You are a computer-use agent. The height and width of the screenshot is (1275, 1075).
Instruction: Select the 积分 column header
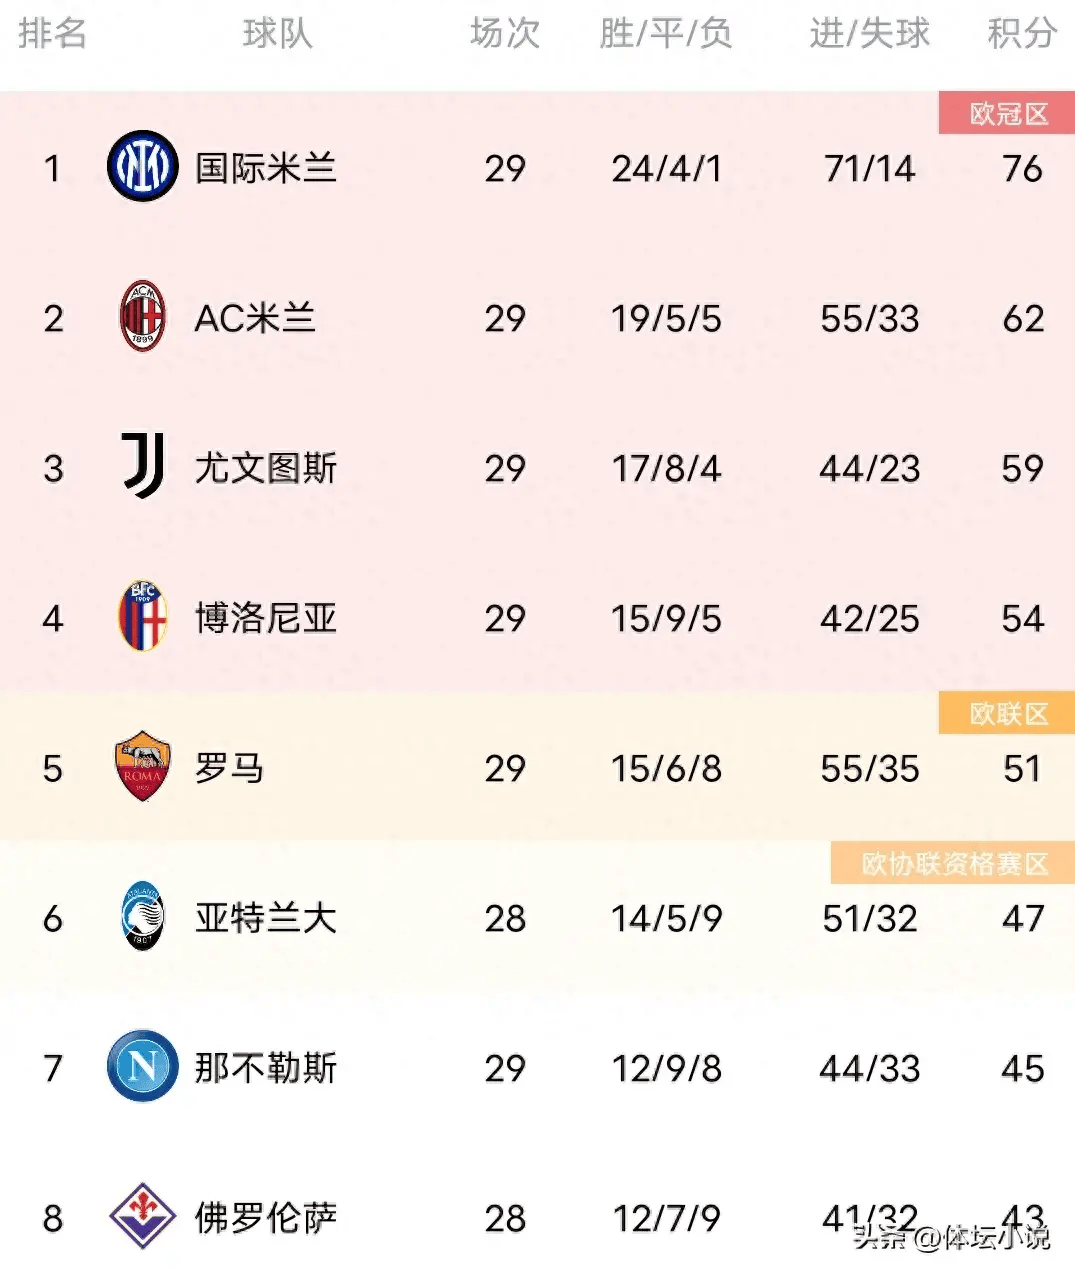click(x=1022, y=33)
